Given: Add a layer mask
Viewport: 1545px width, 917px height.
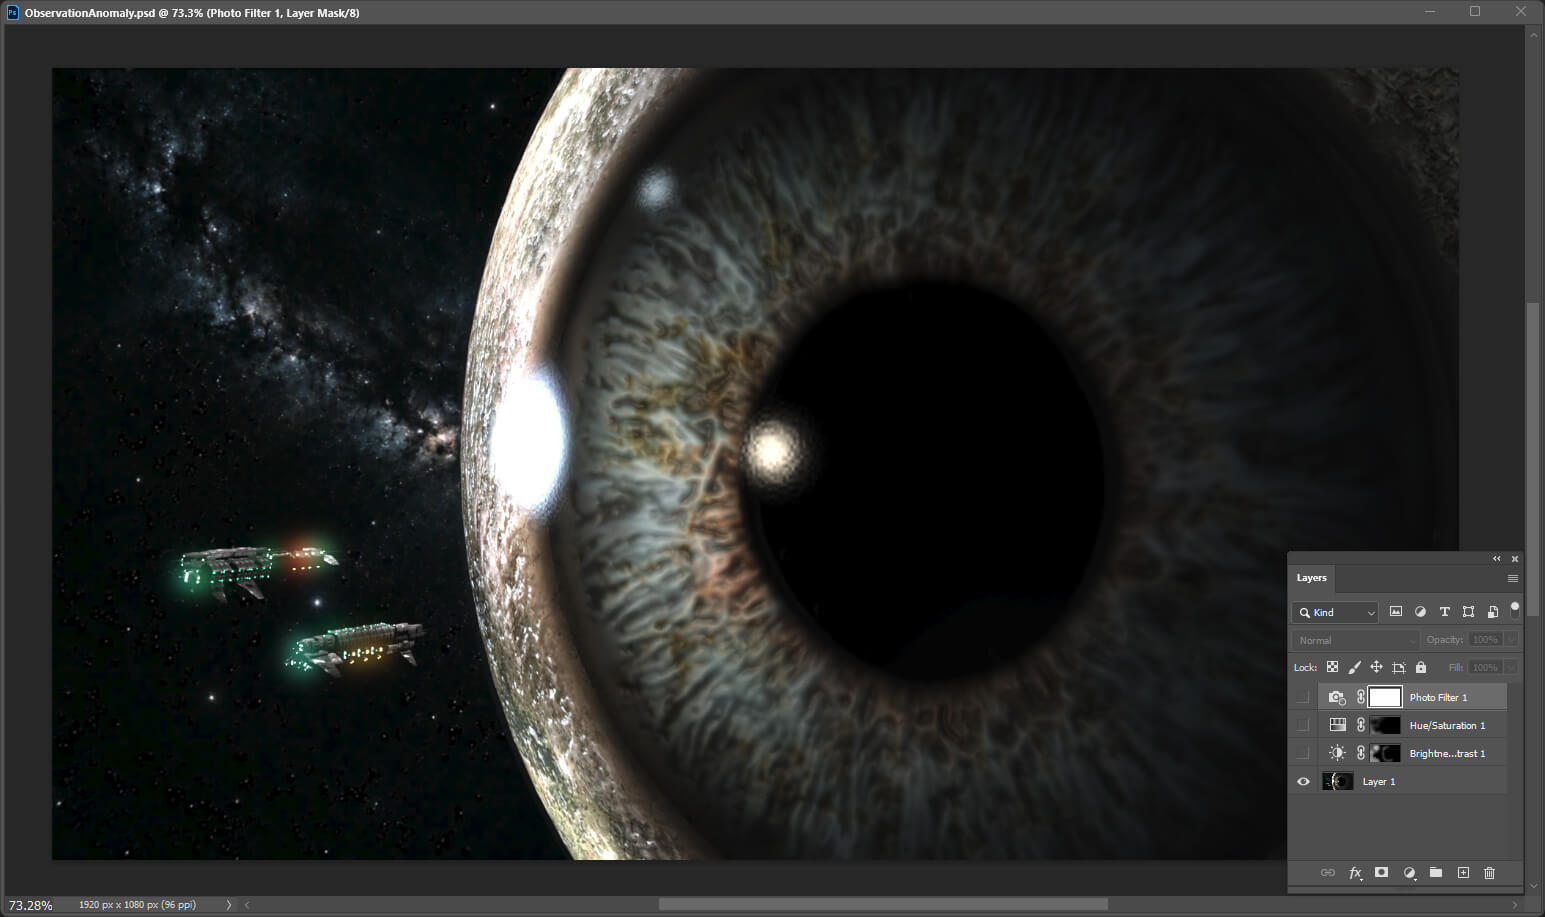Looking at the screenshot, I should tap(1381, 873).
